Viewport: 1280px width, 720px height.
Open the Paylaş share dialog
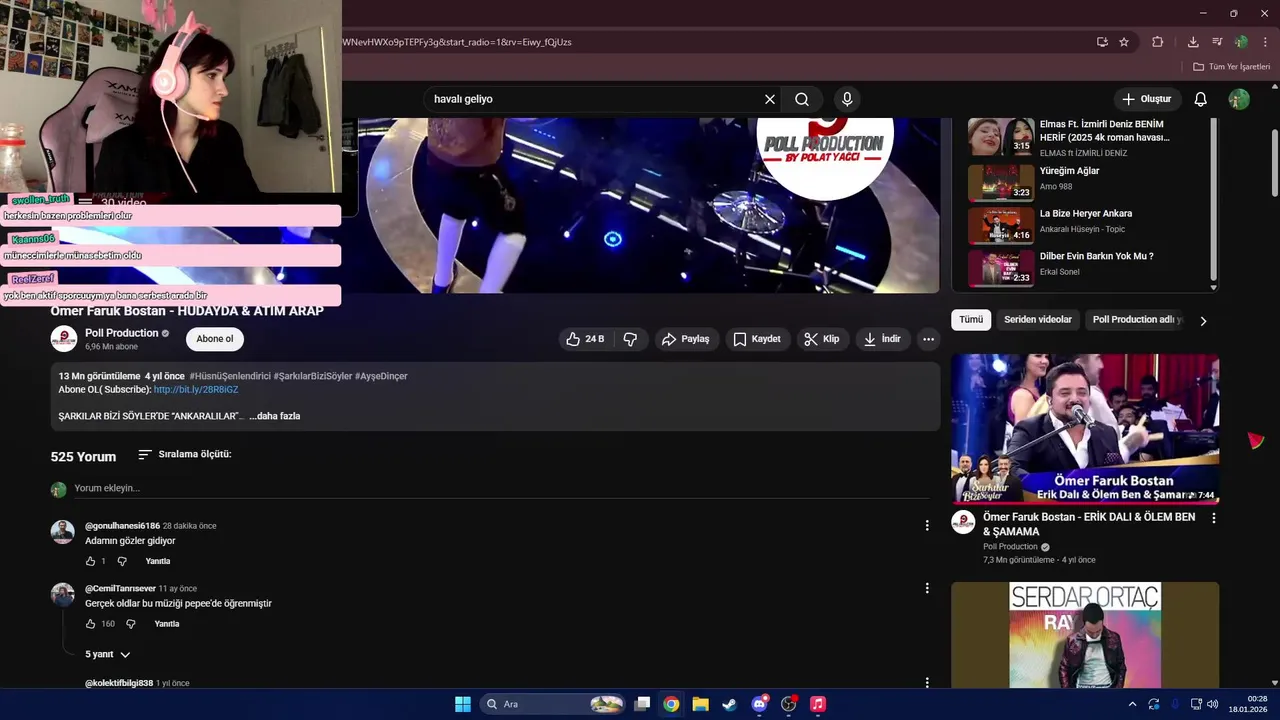(686, 339)
